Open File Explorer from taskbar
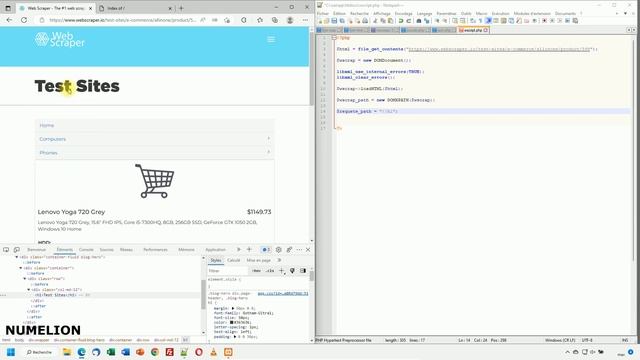640x360 pixels. (67, 352)
